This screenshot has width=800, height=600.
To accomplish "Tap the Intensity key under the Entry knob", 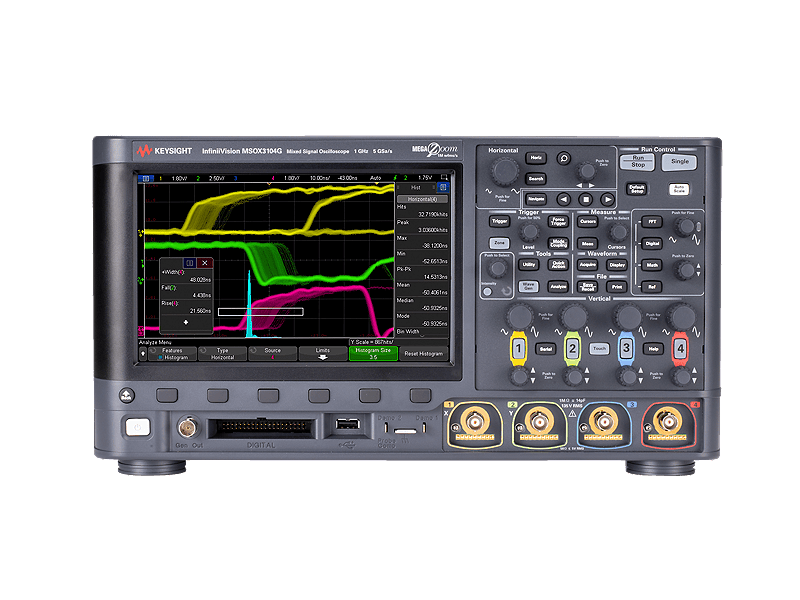I will [487, 292].
